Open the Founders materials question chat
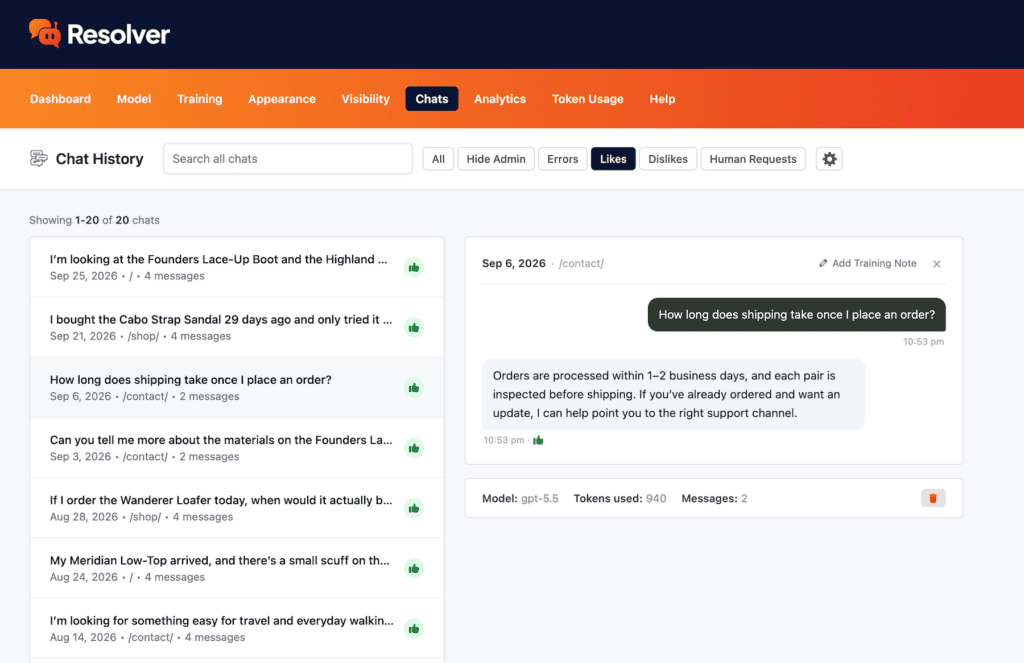 pyautogui.click(x=236, y=448)
